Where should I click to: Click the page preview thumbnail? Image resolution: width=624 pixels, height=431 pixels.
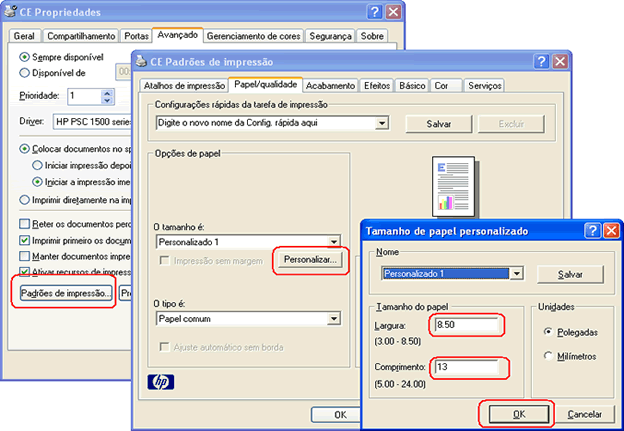[x=454, y=186]
